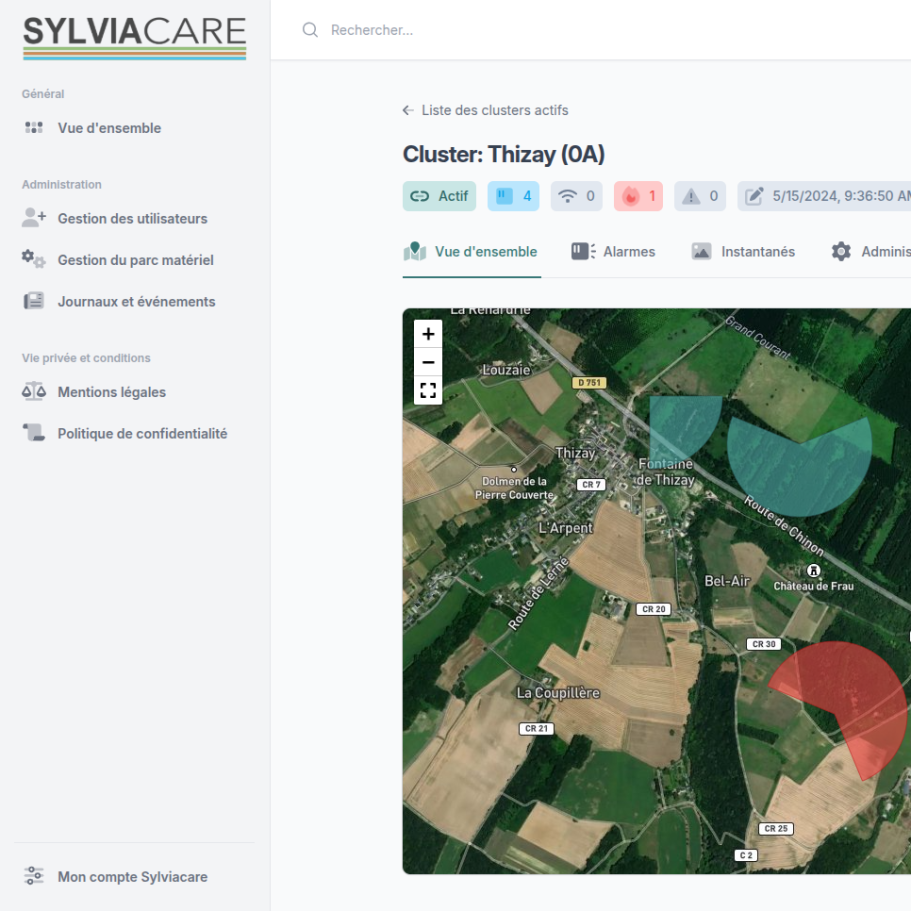Open Gestion des utilisateurs
The height and width of the screenshot is (911, 911).
[x=132, y=218]
